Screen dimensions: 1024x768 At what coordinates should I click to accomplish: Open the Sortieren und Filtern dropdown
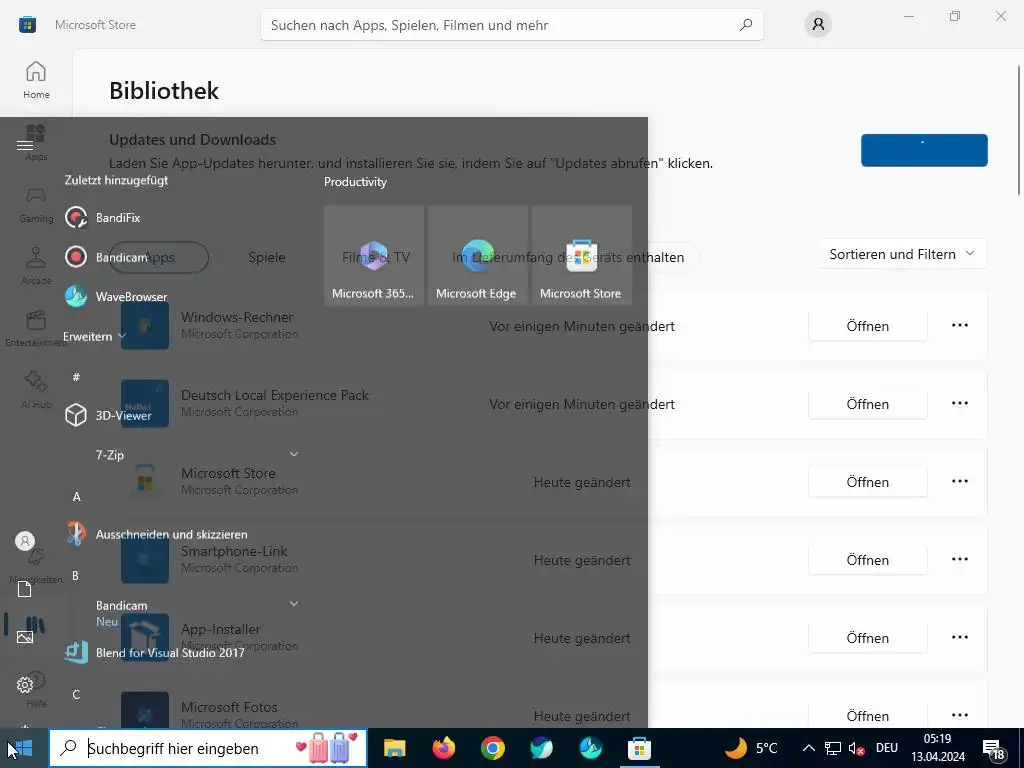902,254
